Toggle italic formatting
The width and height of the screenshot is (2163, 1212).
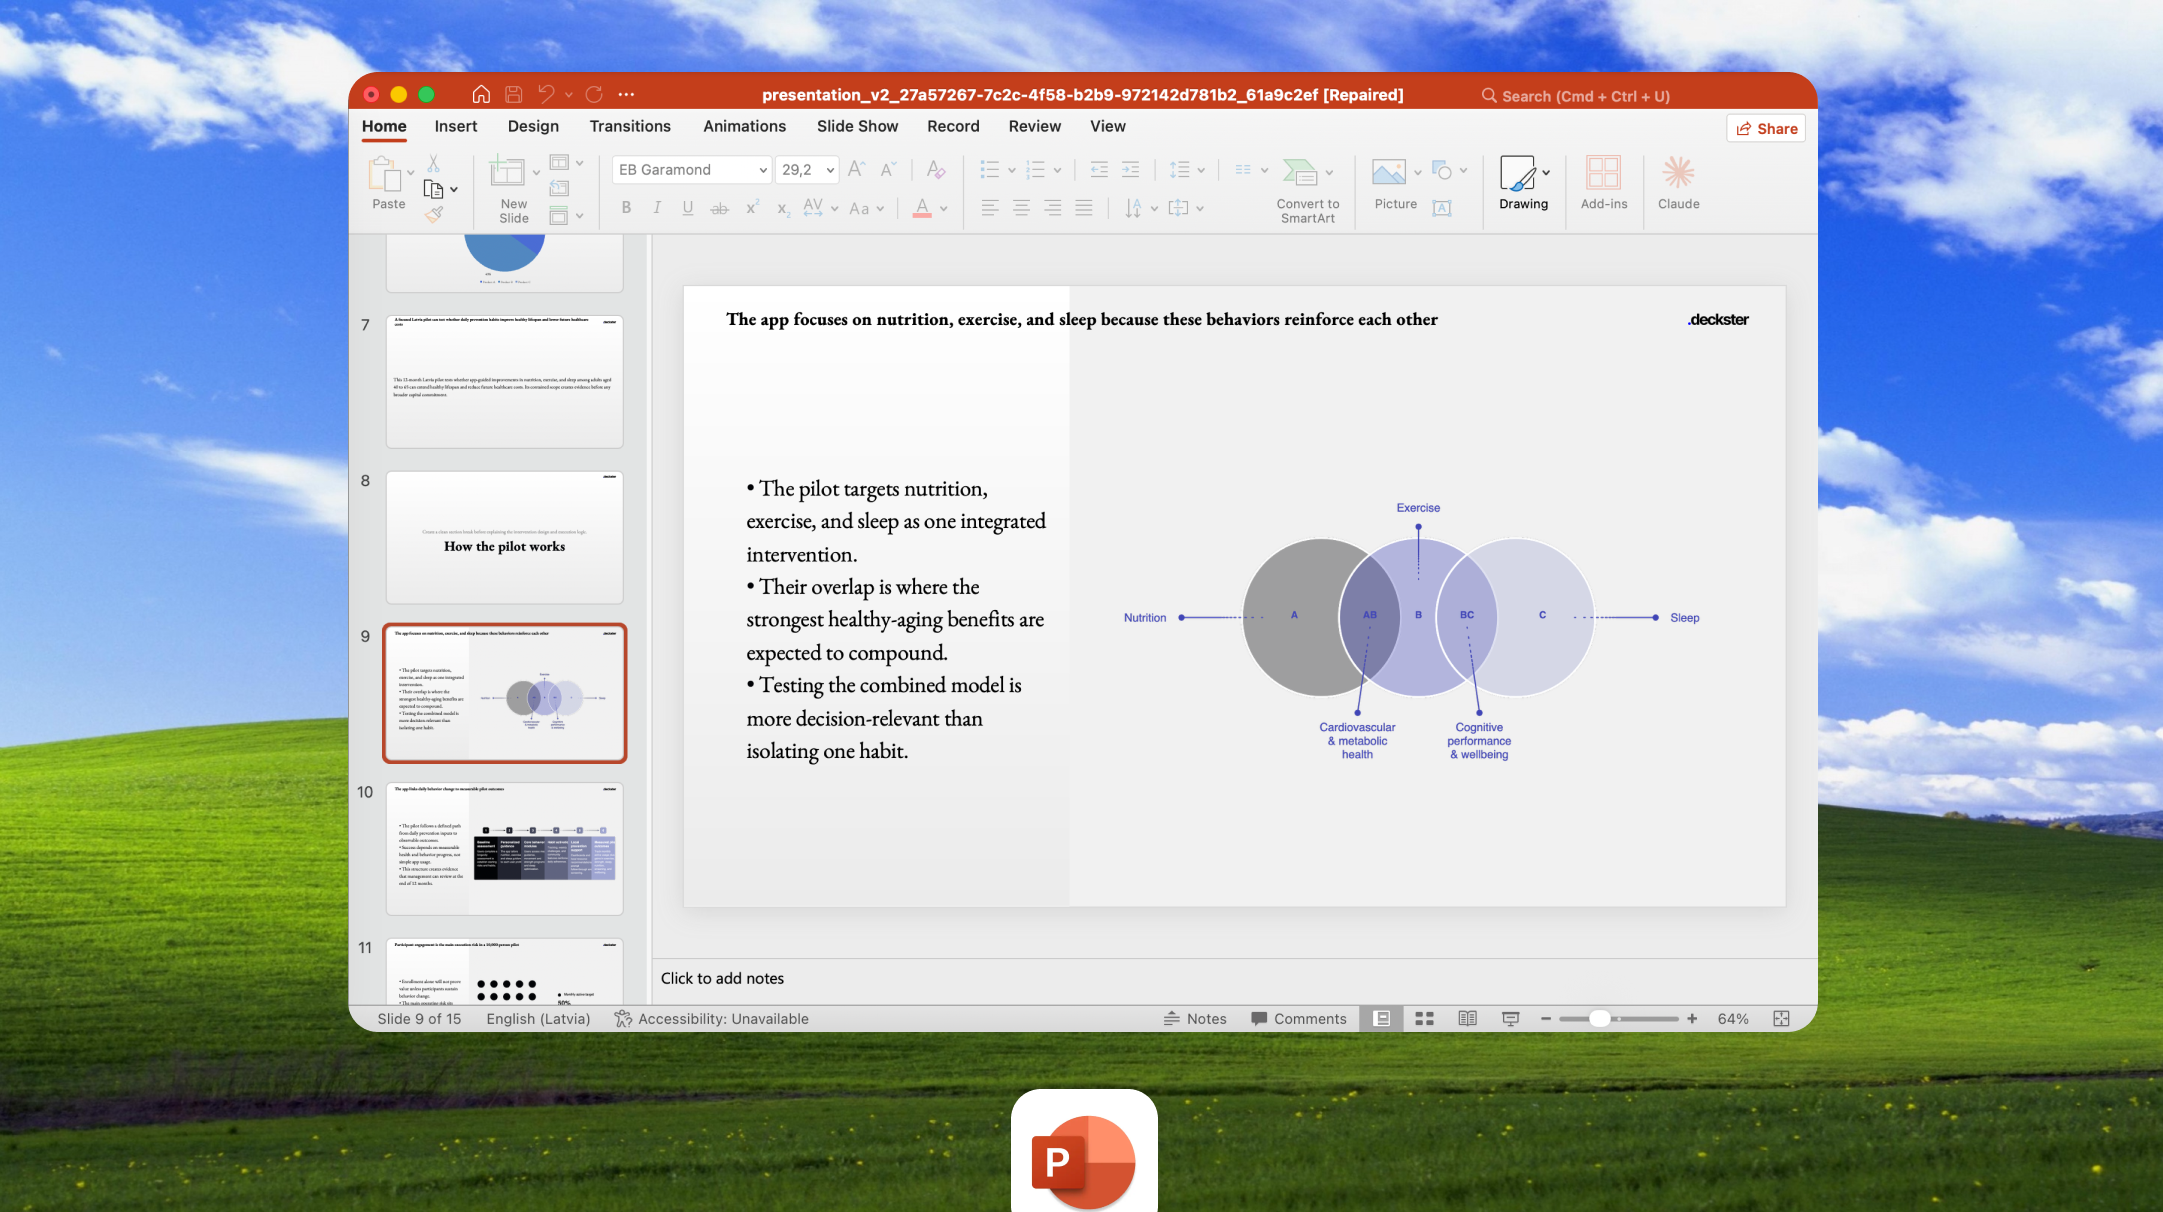(x=657, y=208)
